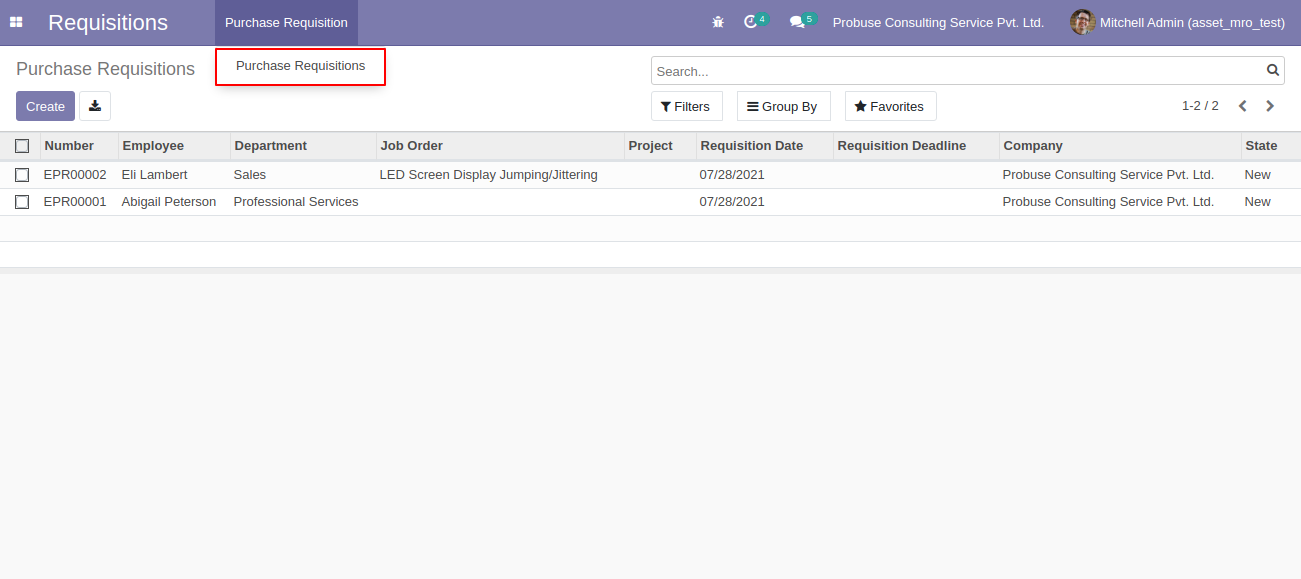Screen dimensions: 1301x579
Task: Click company cell in EPR00002 row
Action: pos(1108,175)
